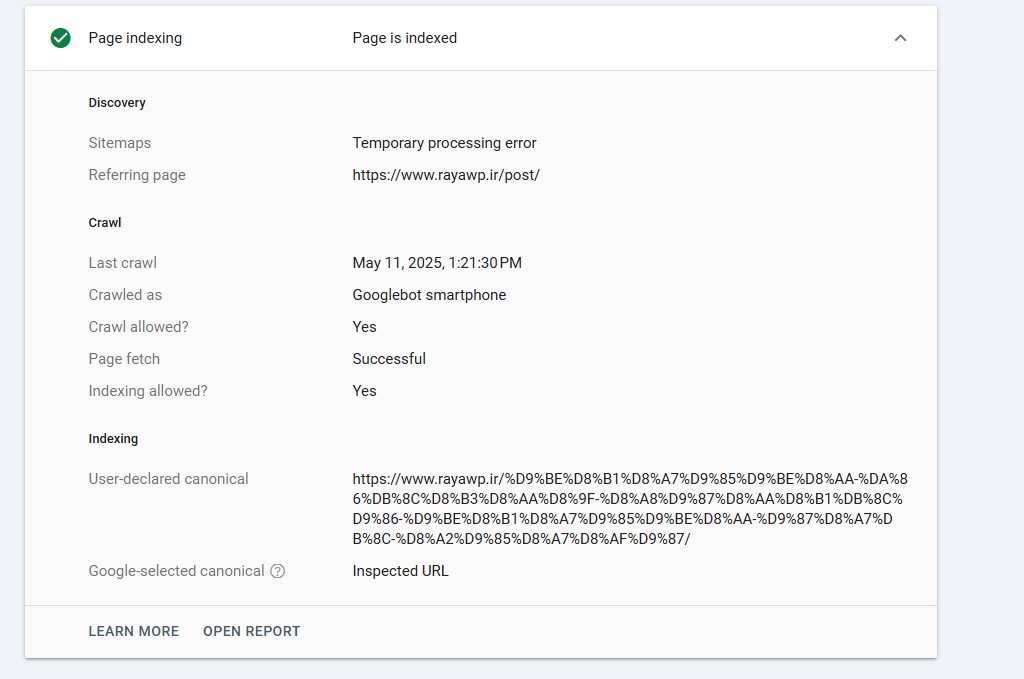Click the 'User-declared canonical' label
The width and height of the screenshot is (1024, 679).
click(168, 479)
